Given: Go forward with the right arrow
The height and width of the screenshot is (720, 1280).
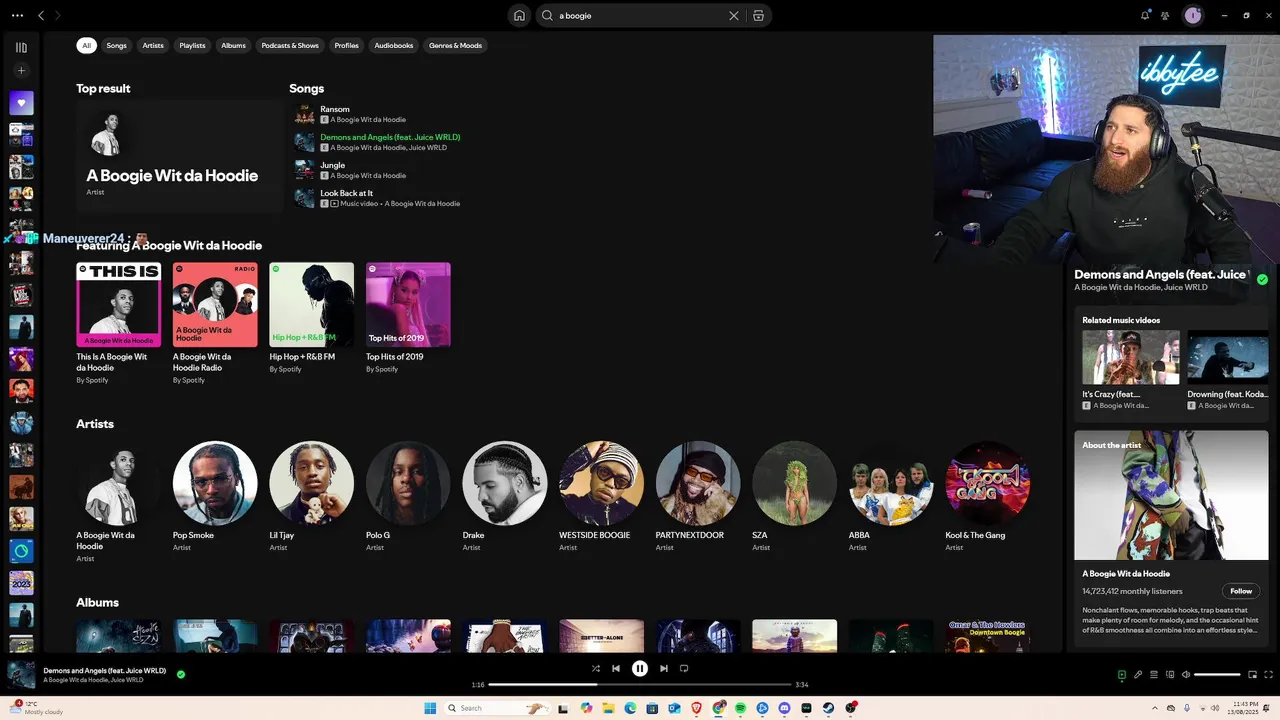Looking at the screenshot, I should [58, 16].
